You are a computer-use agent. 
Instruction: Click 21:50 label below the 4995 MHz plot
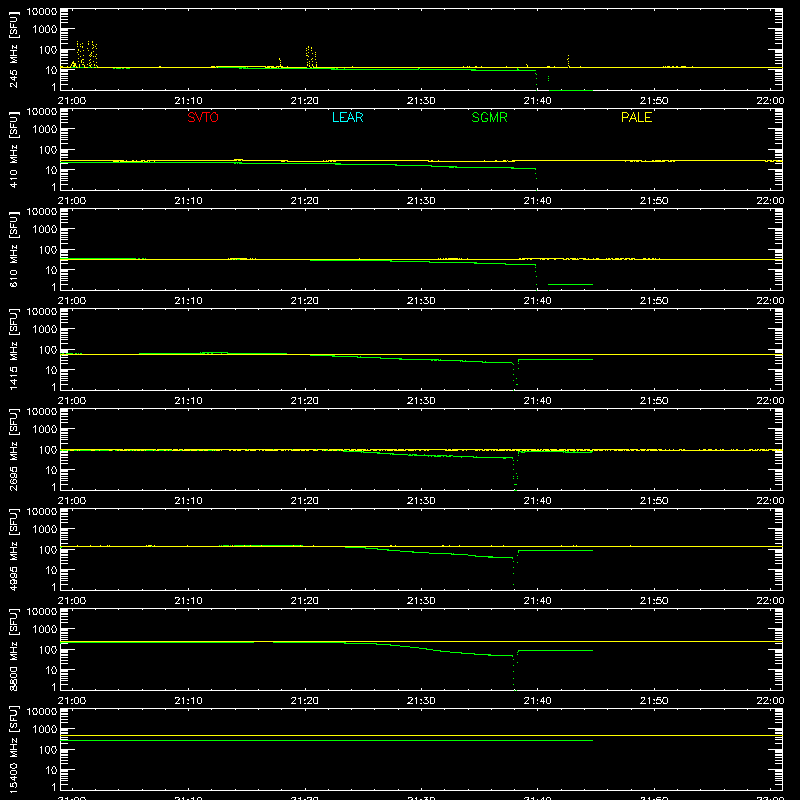[654, 601]
